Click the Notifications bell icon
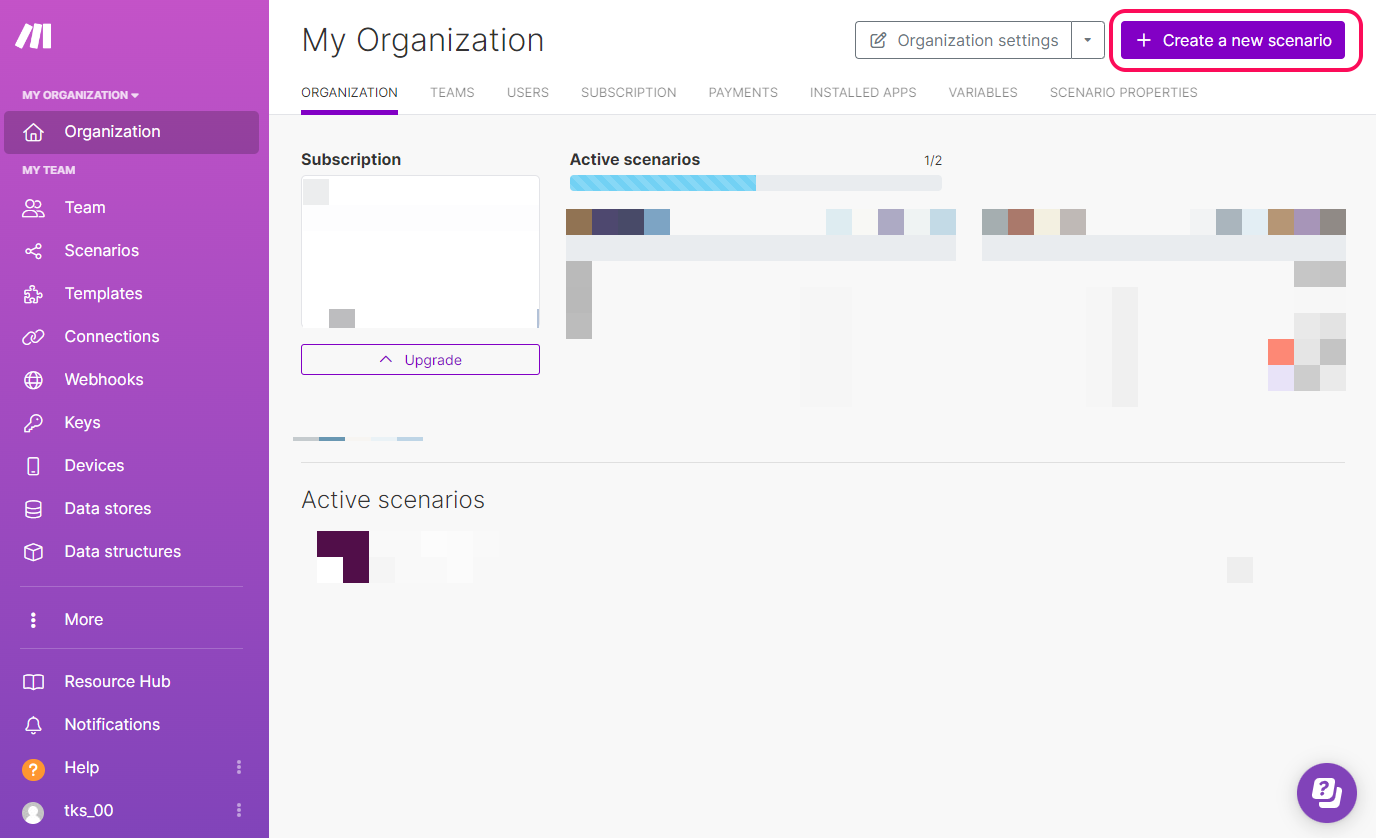 34,725
